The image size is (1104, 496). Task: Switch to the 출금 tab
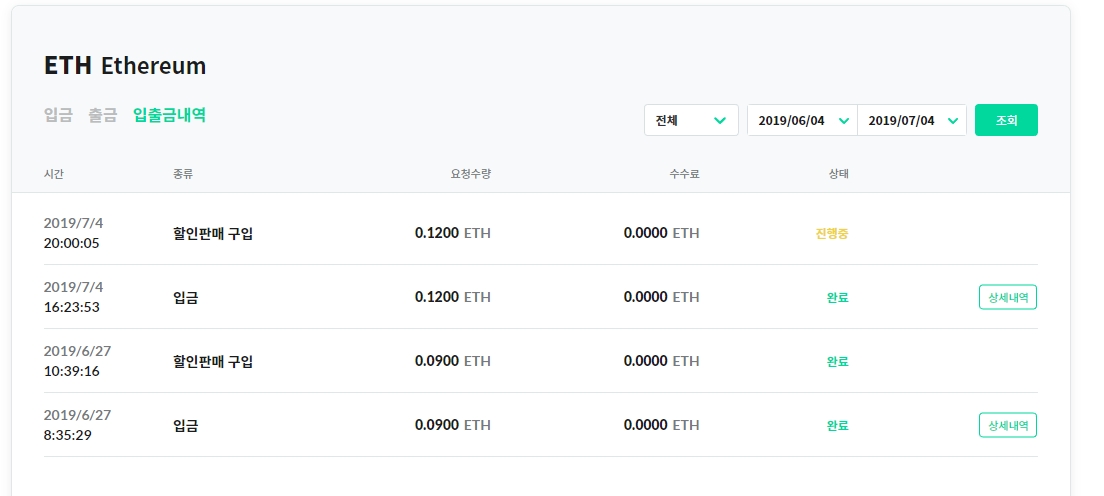(x=102, y=115)
